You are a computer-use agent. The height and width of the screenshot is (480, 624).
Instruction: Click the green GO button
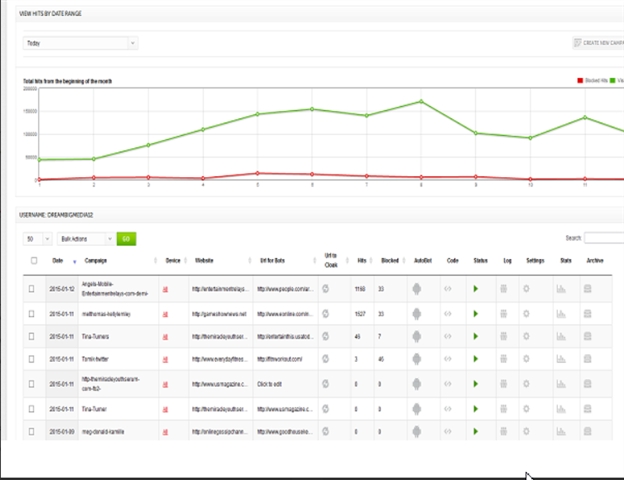(126, 239)
